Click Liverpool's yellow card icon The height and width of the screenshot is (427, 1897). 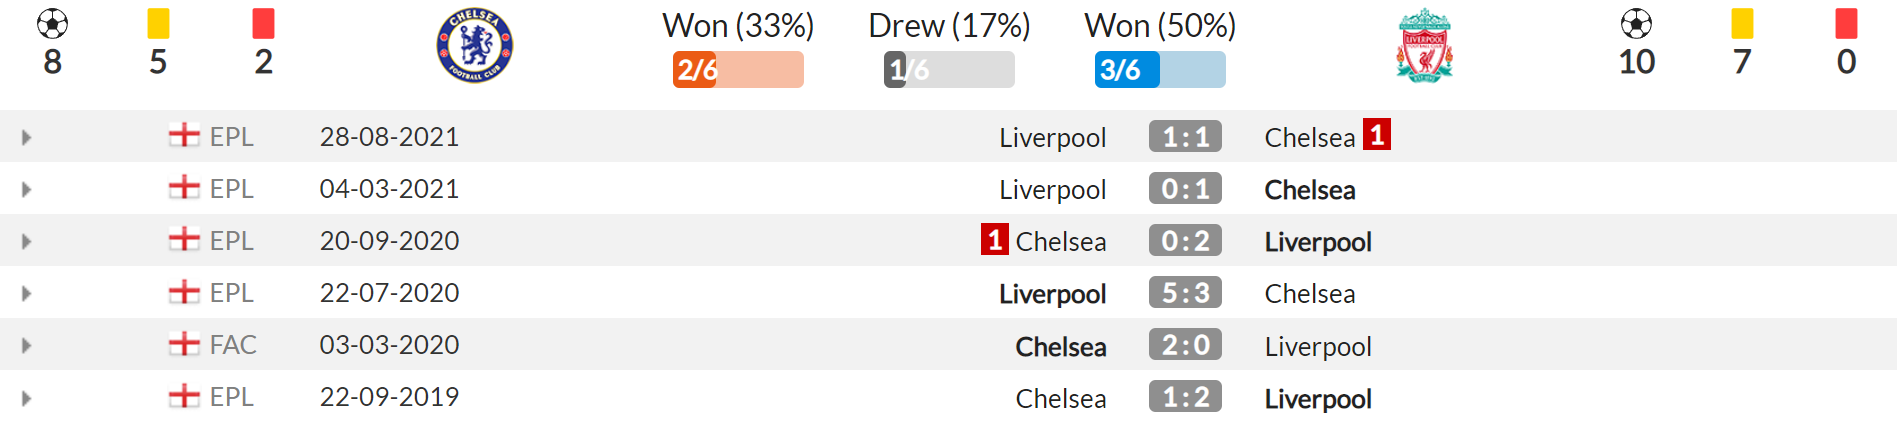pos(1742,23)
